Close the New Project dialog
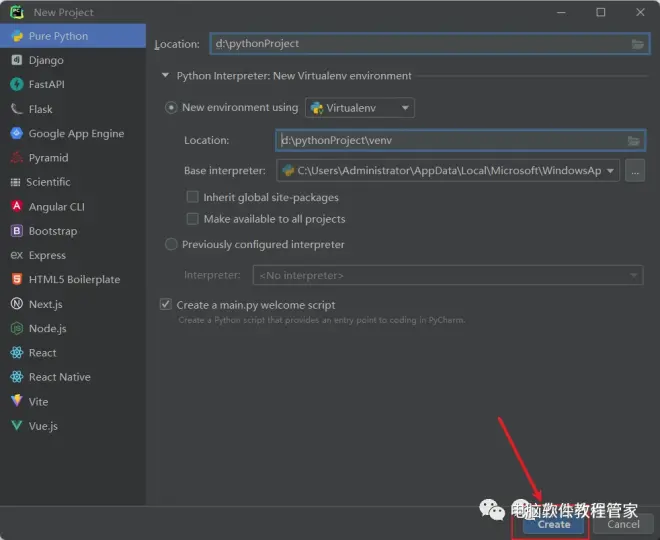 pos(640,12)
